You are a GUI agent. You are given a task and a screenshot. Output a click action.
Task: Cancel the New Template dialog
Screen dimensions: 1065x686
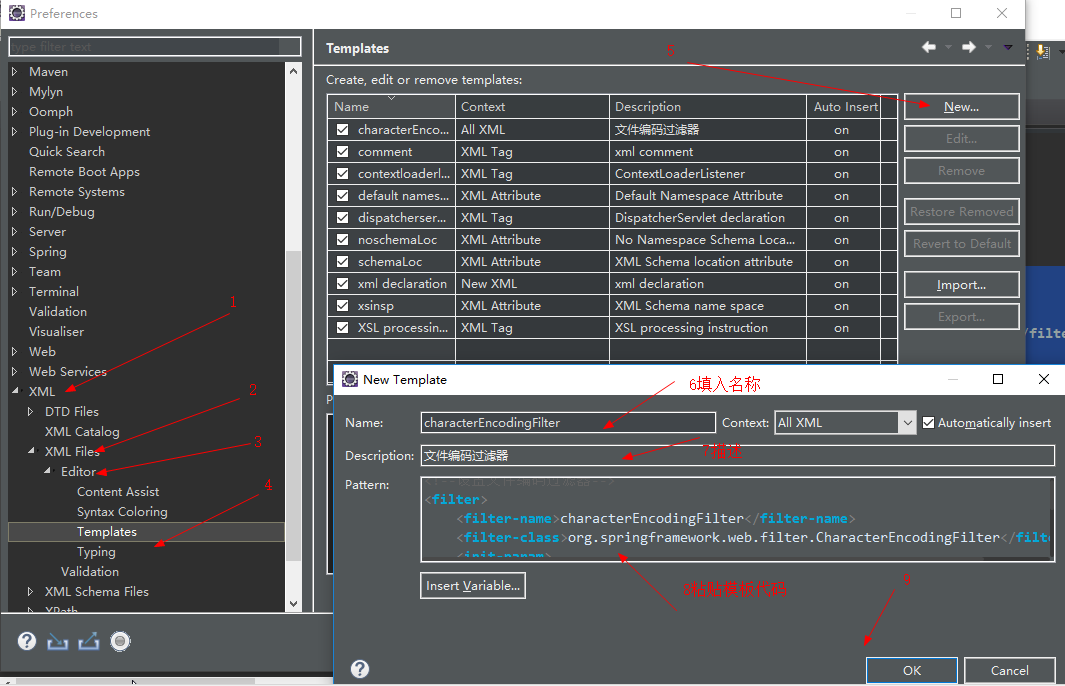pyautogui.click(x=1009, y=670)
